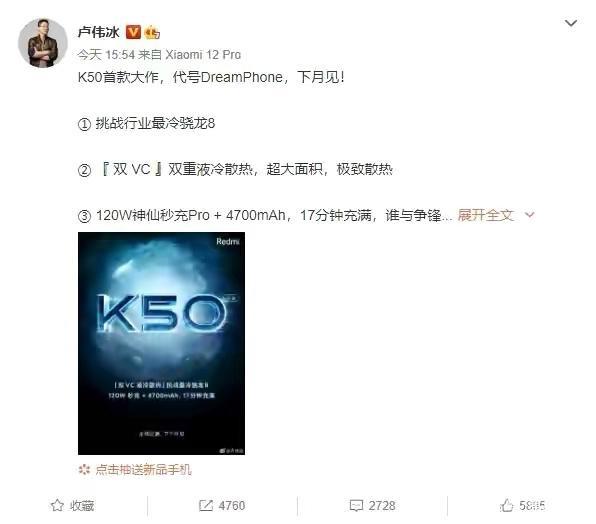
Task: Click the comment bubble icon
Action: pyautogui.click(x=356, y=506)
